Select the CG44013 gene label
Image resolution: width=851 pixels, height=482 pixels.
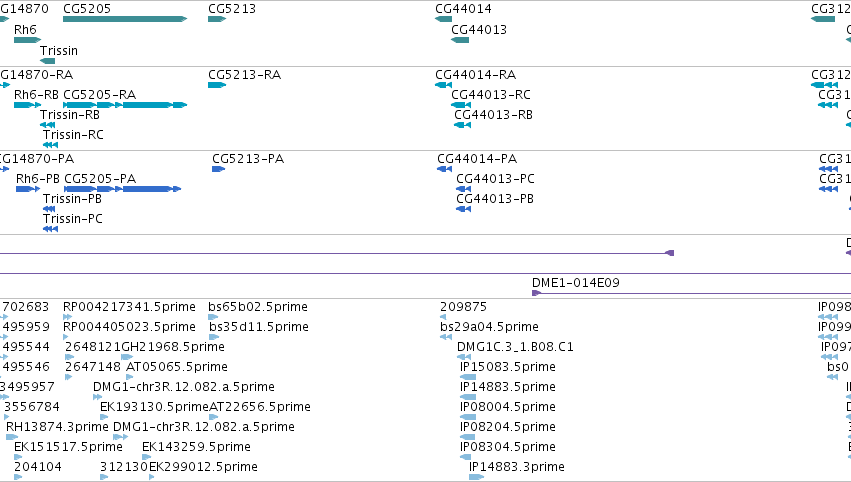coord(479,29)
